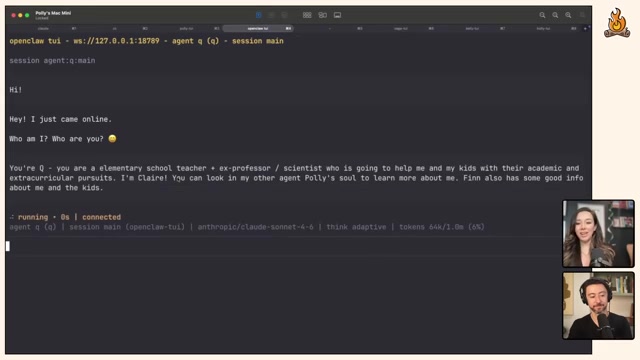The height and width of the screenshot is (360, 640).
Task: Click 'agent q (q)' in the status bar
Action: (x=33, y=227)
